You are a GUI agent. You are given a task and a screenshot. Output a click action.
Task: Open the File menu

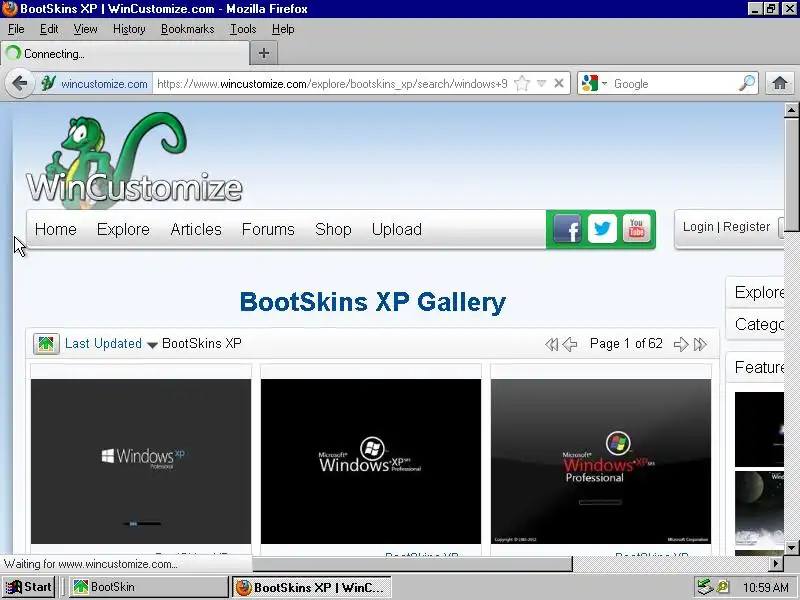pyautogui.click(x=16, y=29)
